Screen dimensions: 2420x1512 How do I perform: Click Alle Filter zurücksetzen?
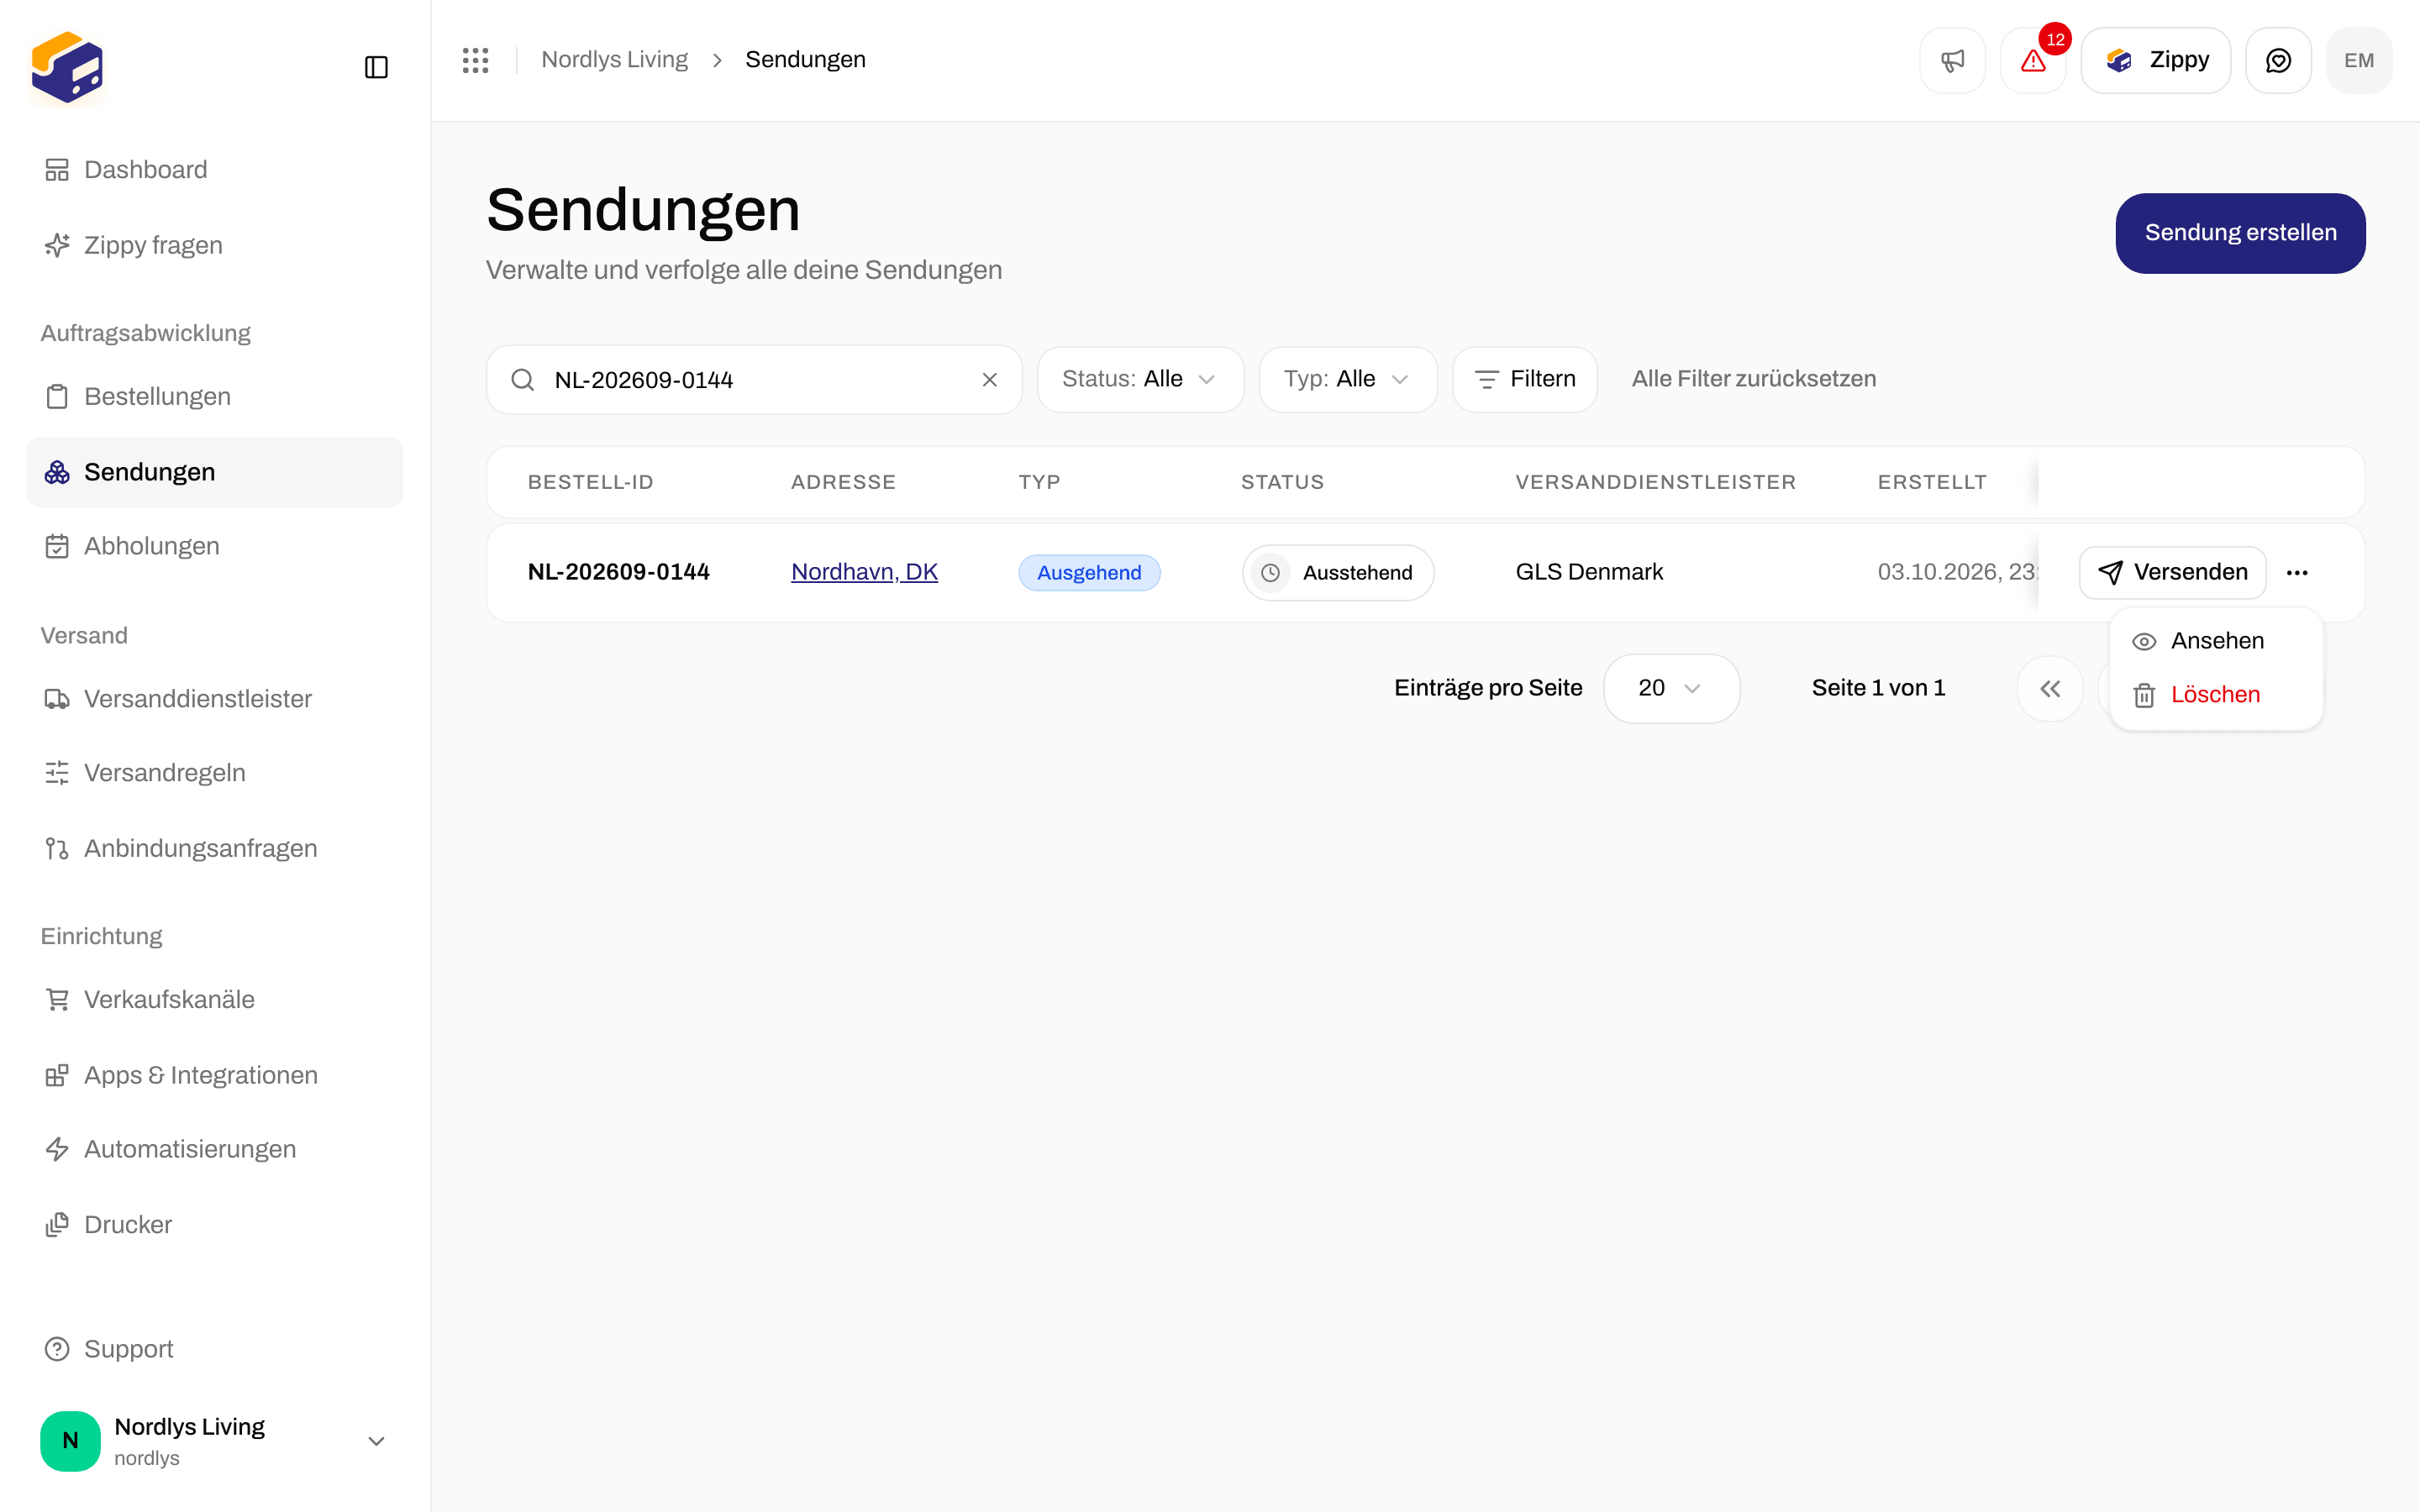coord(1754,379)
